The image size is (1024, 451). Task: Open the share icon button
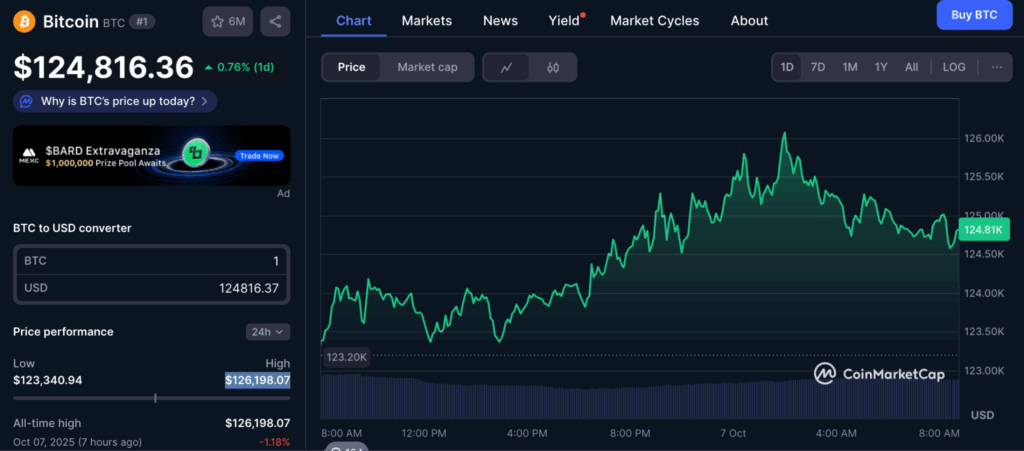[275, 21]
